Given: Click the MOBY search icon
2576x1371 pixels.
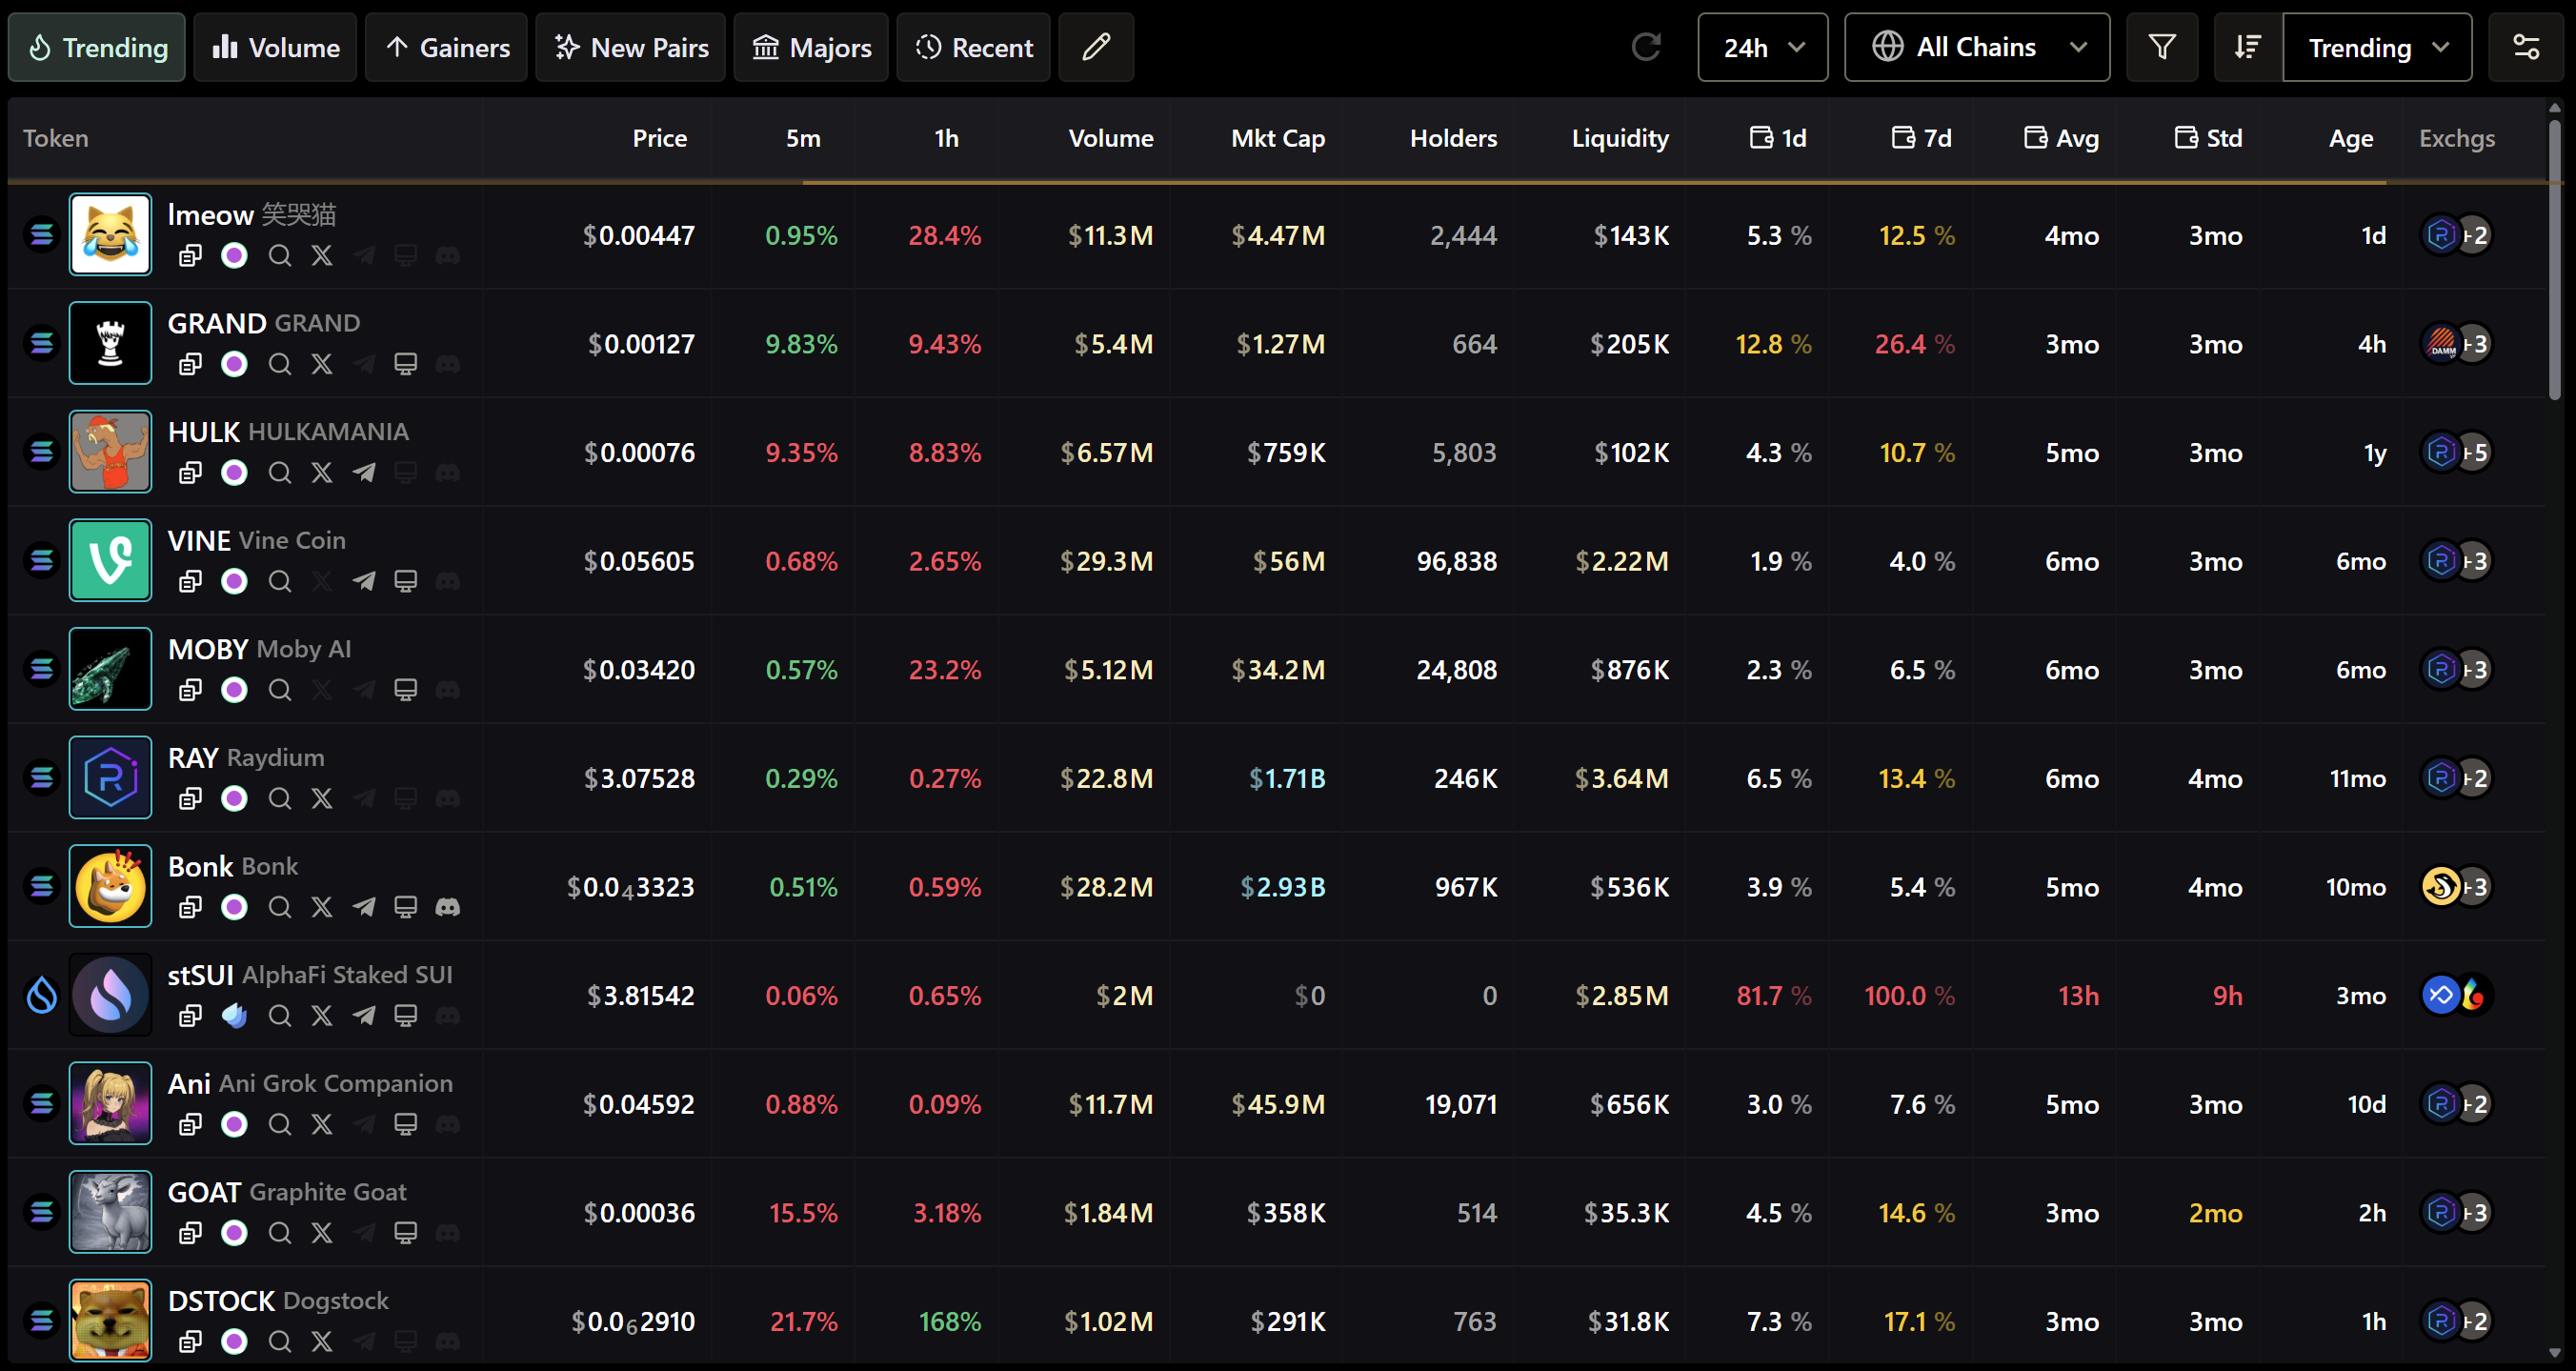Looking at the screenshot, I should [x=280, y=690].
